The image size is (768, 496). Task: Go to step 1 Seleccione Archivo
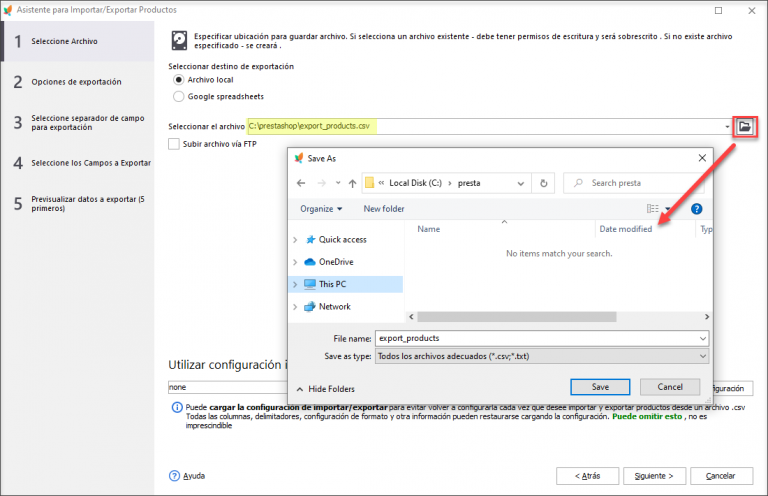pos(78,42)
